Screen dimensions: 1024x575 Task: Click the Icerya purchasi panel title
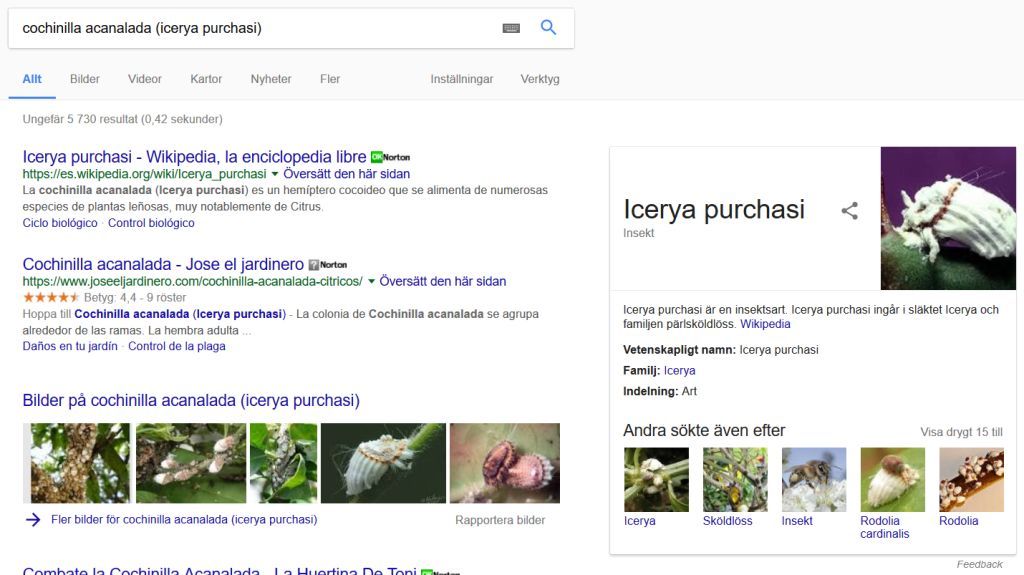coord(714,209)
